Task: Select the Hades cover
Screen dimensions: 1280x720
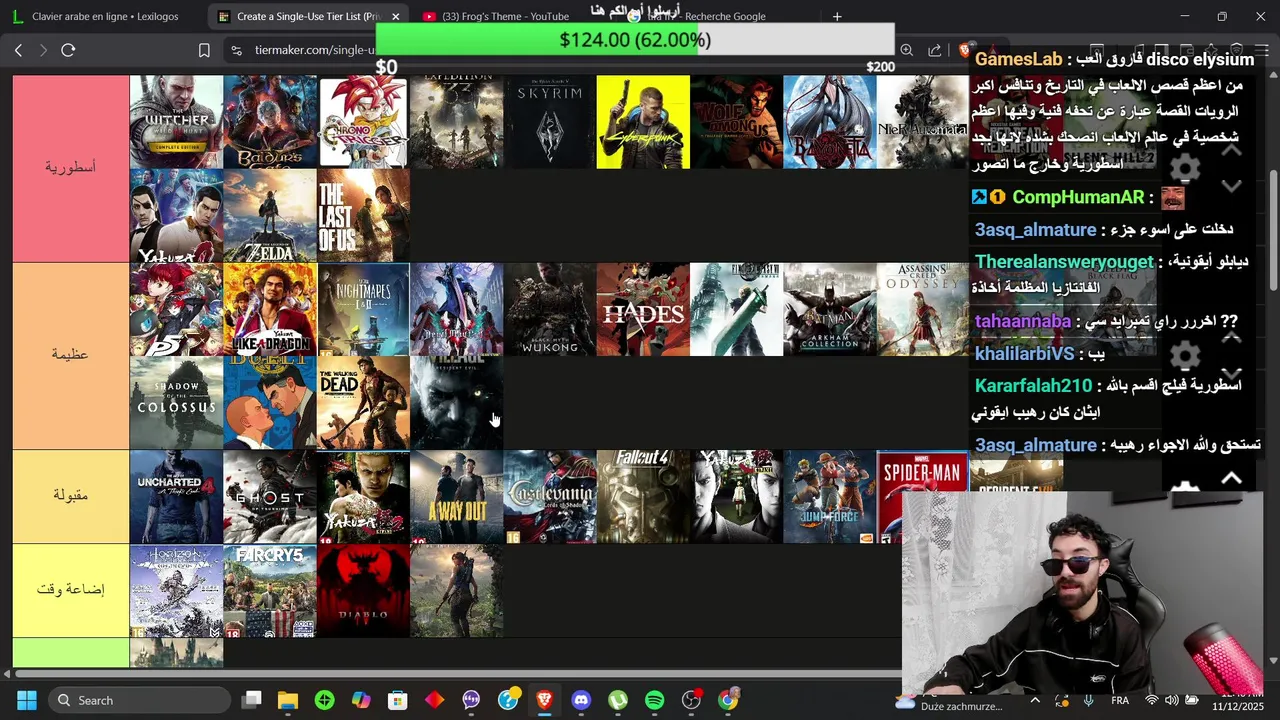Action: tap(643, 309)
